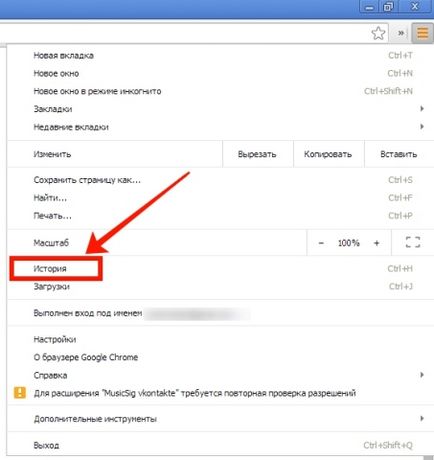
Task: Expand the Справка submenu
Action: [x=220, y=375]
